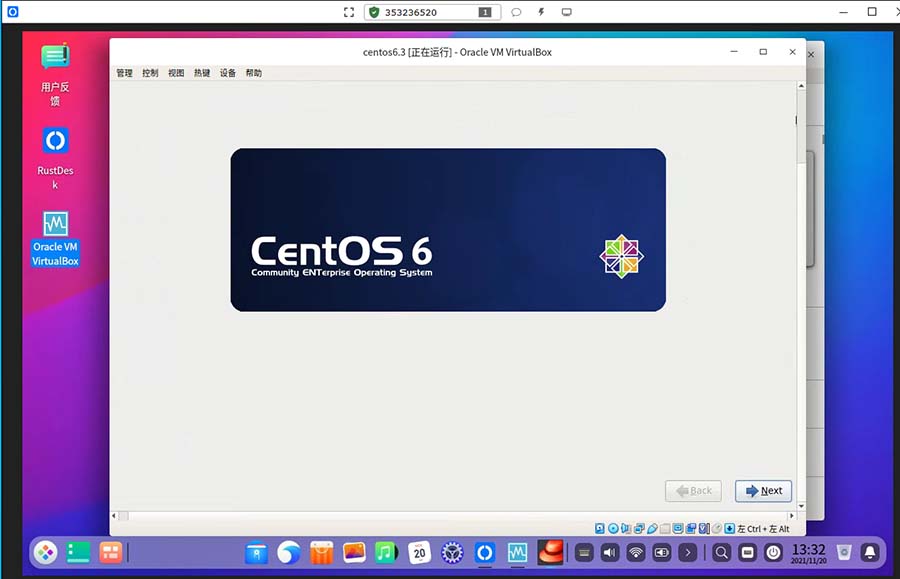Open the launcher icon in the dock

(45, 553)
